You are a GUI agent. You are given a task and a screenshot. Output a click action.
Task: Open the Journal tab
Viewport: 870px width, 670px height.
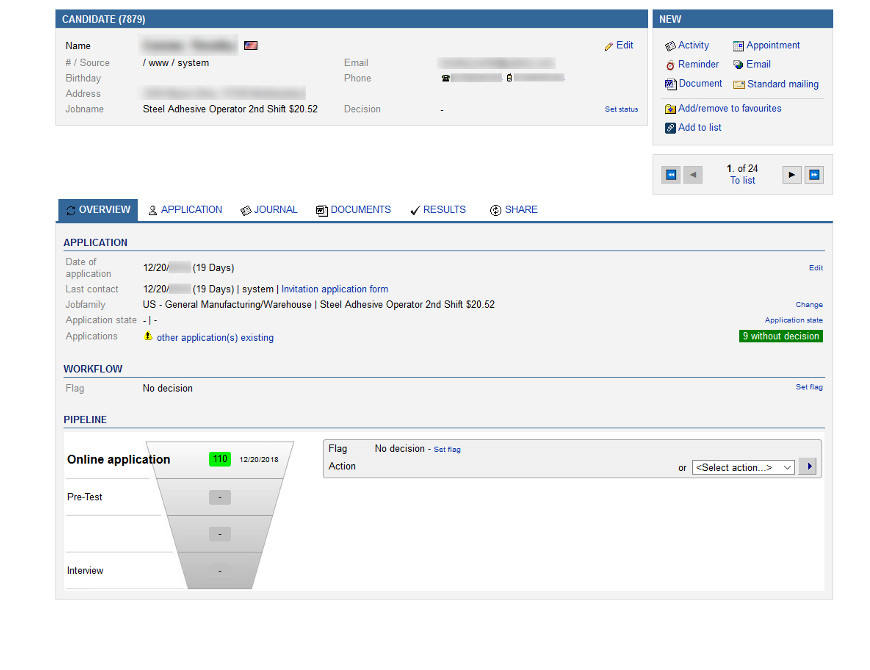click(269, 210)
